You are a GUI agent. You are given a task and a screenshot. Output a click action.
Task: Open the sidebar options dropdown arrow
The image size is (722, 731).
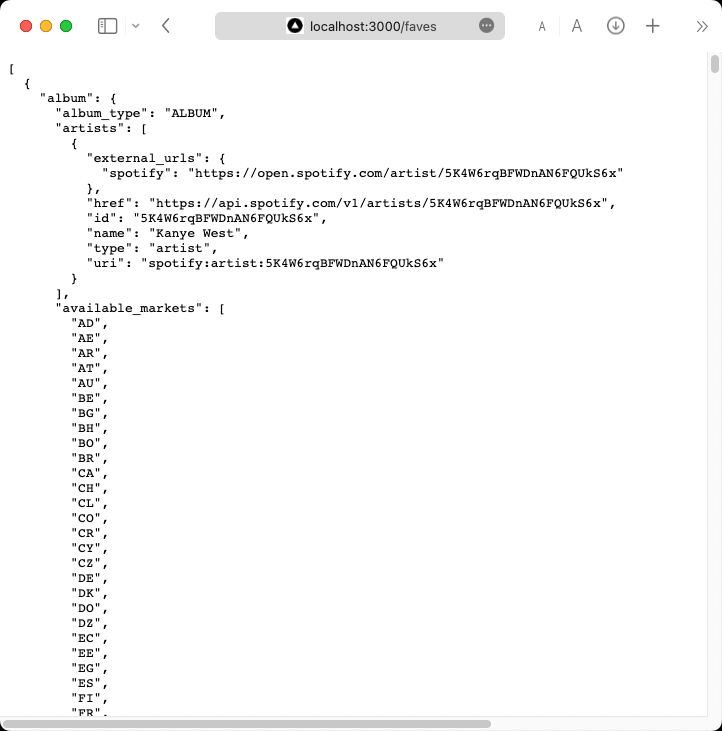point(135,26)
